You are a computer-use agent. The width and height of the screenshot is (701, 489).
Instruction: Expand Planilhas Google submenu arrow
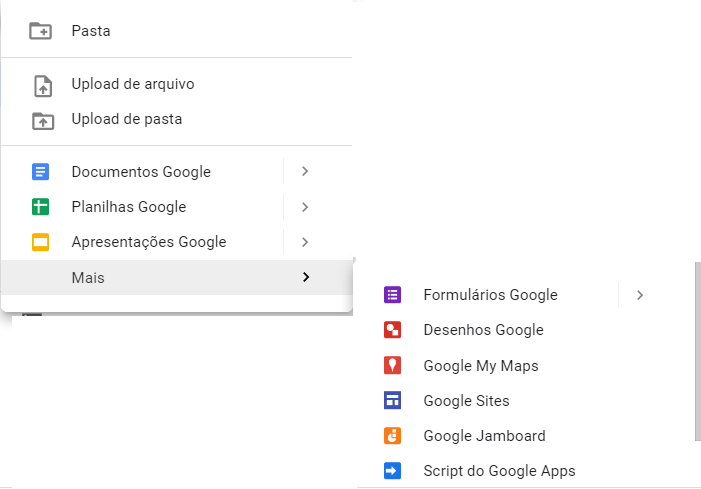(x=305, y=207)
